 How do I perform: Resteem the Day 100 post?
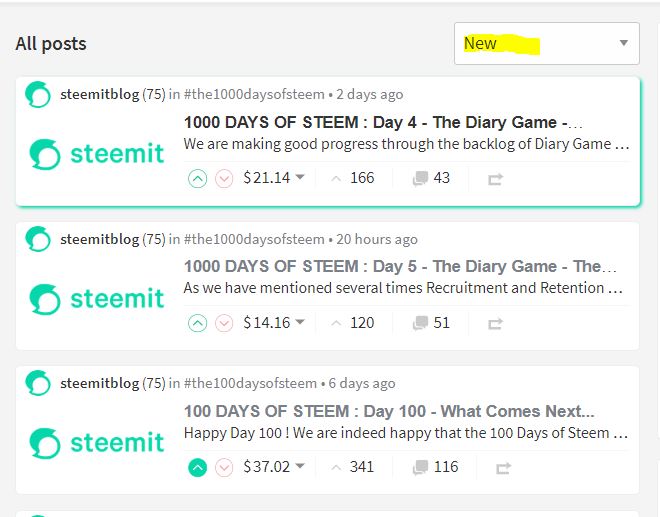(x=503, y=468)
